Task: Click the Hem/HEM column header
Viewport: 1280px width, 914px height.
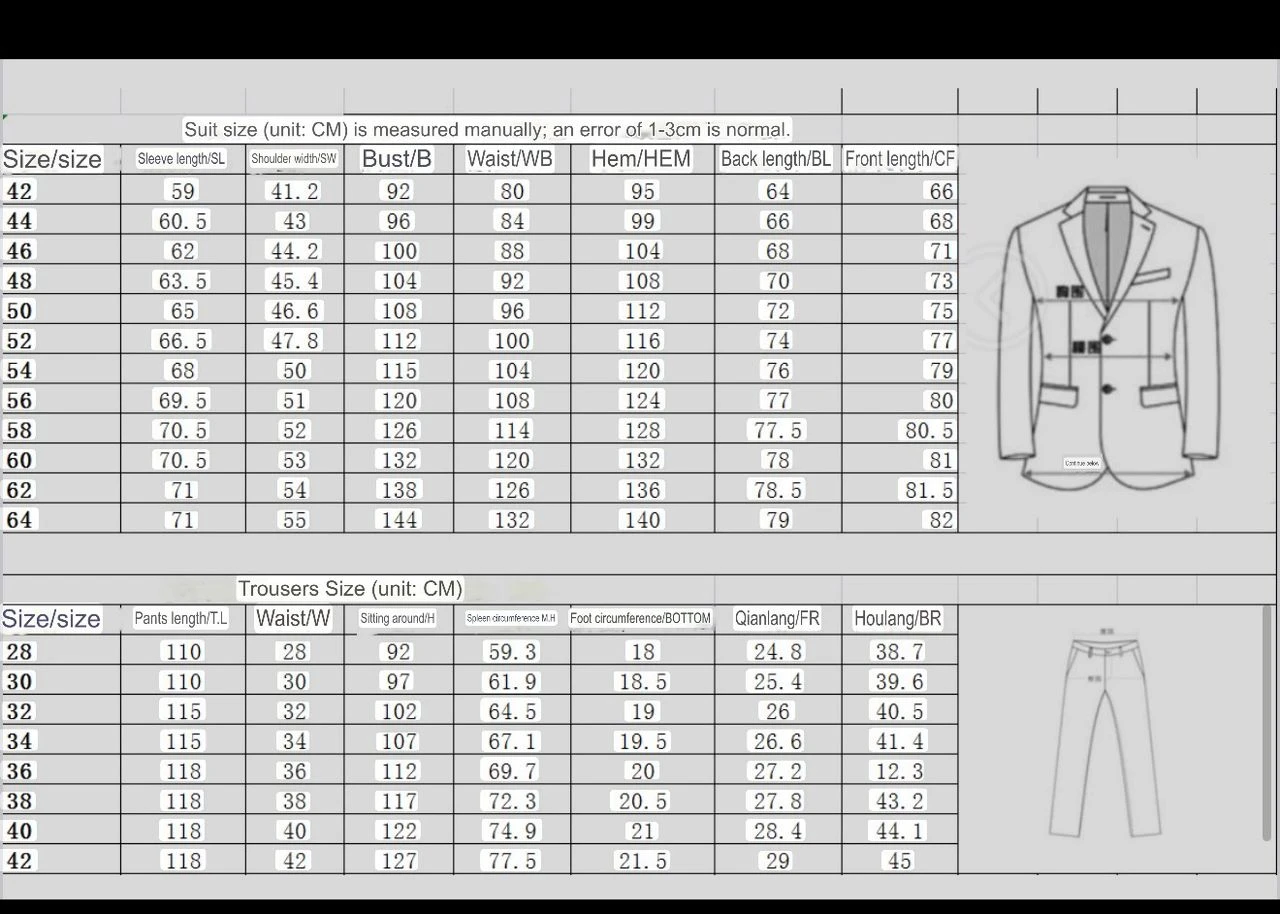Action: click(x=641, y=159)
